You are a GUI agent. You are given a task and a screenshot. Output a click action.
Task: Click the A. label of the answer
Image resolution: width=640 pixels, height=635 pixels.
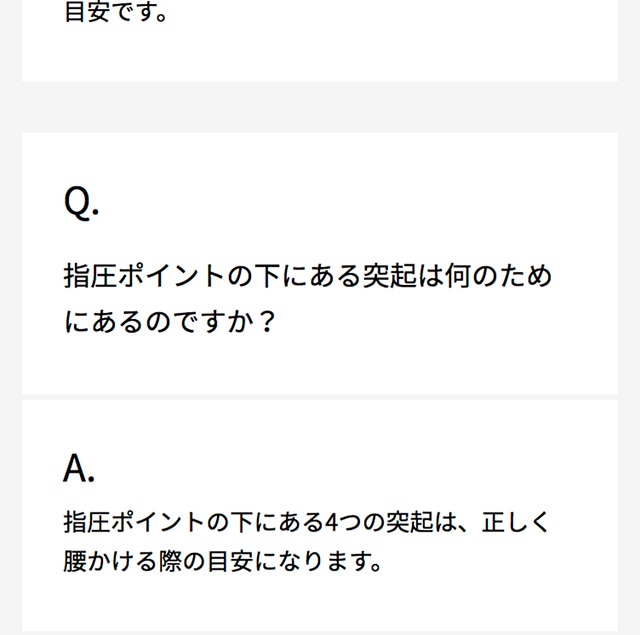79,467
